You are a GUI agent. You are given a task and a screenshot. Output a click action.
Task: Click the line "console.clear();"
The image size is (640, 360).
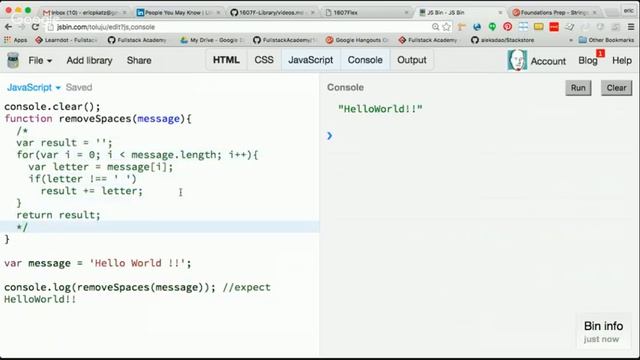click(52, 107)
